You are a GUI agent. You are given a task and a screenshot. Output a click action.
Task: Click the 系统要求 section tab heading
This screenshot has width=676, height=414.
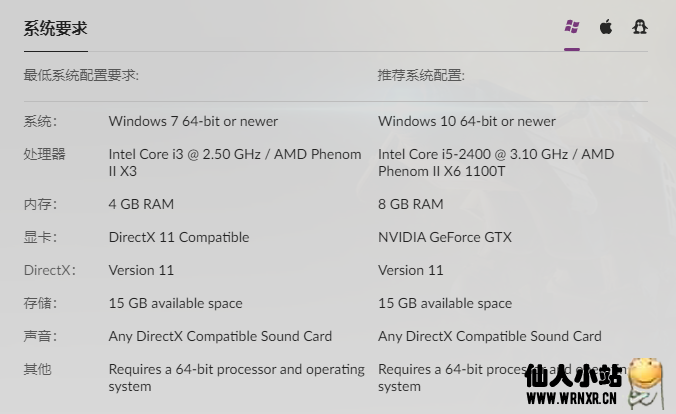pos(56,28)
